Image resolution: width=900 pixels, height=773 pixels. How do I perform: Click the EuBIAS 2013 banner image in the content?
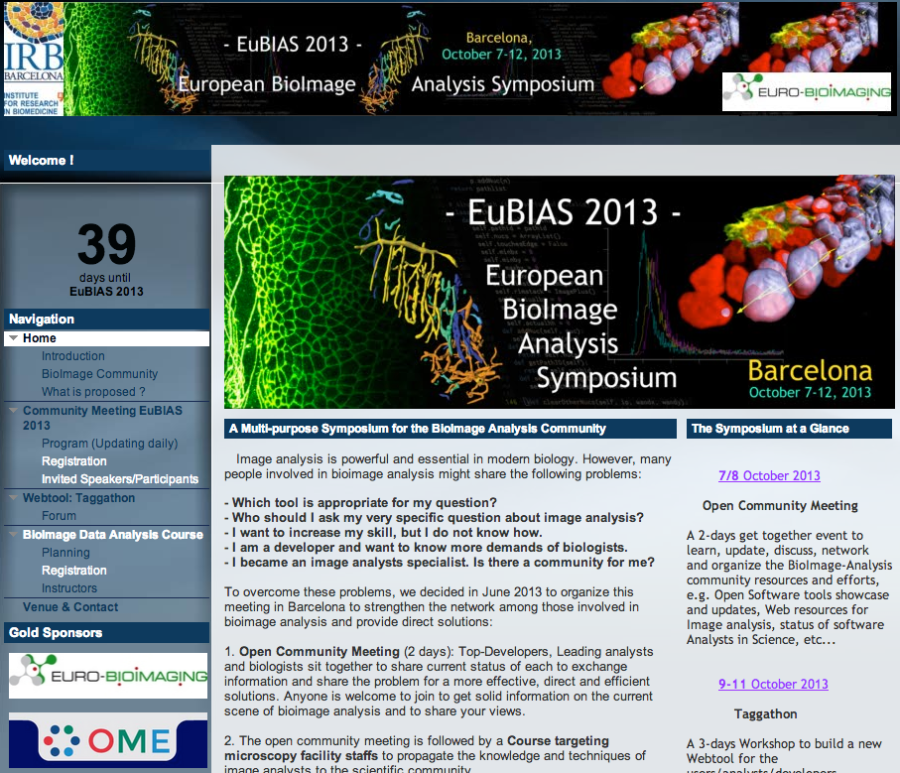click(555, 288)
